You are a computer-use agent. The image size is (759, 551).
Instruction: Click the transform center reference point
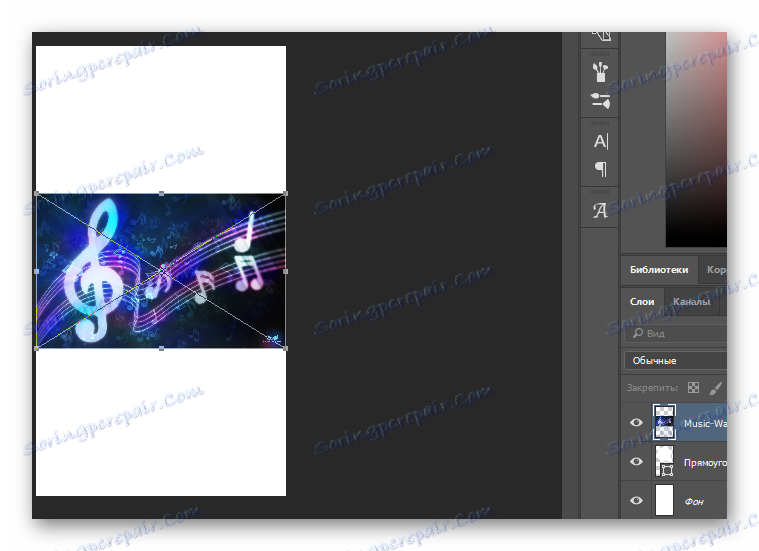pyautogui.click(x=163, y=271)
